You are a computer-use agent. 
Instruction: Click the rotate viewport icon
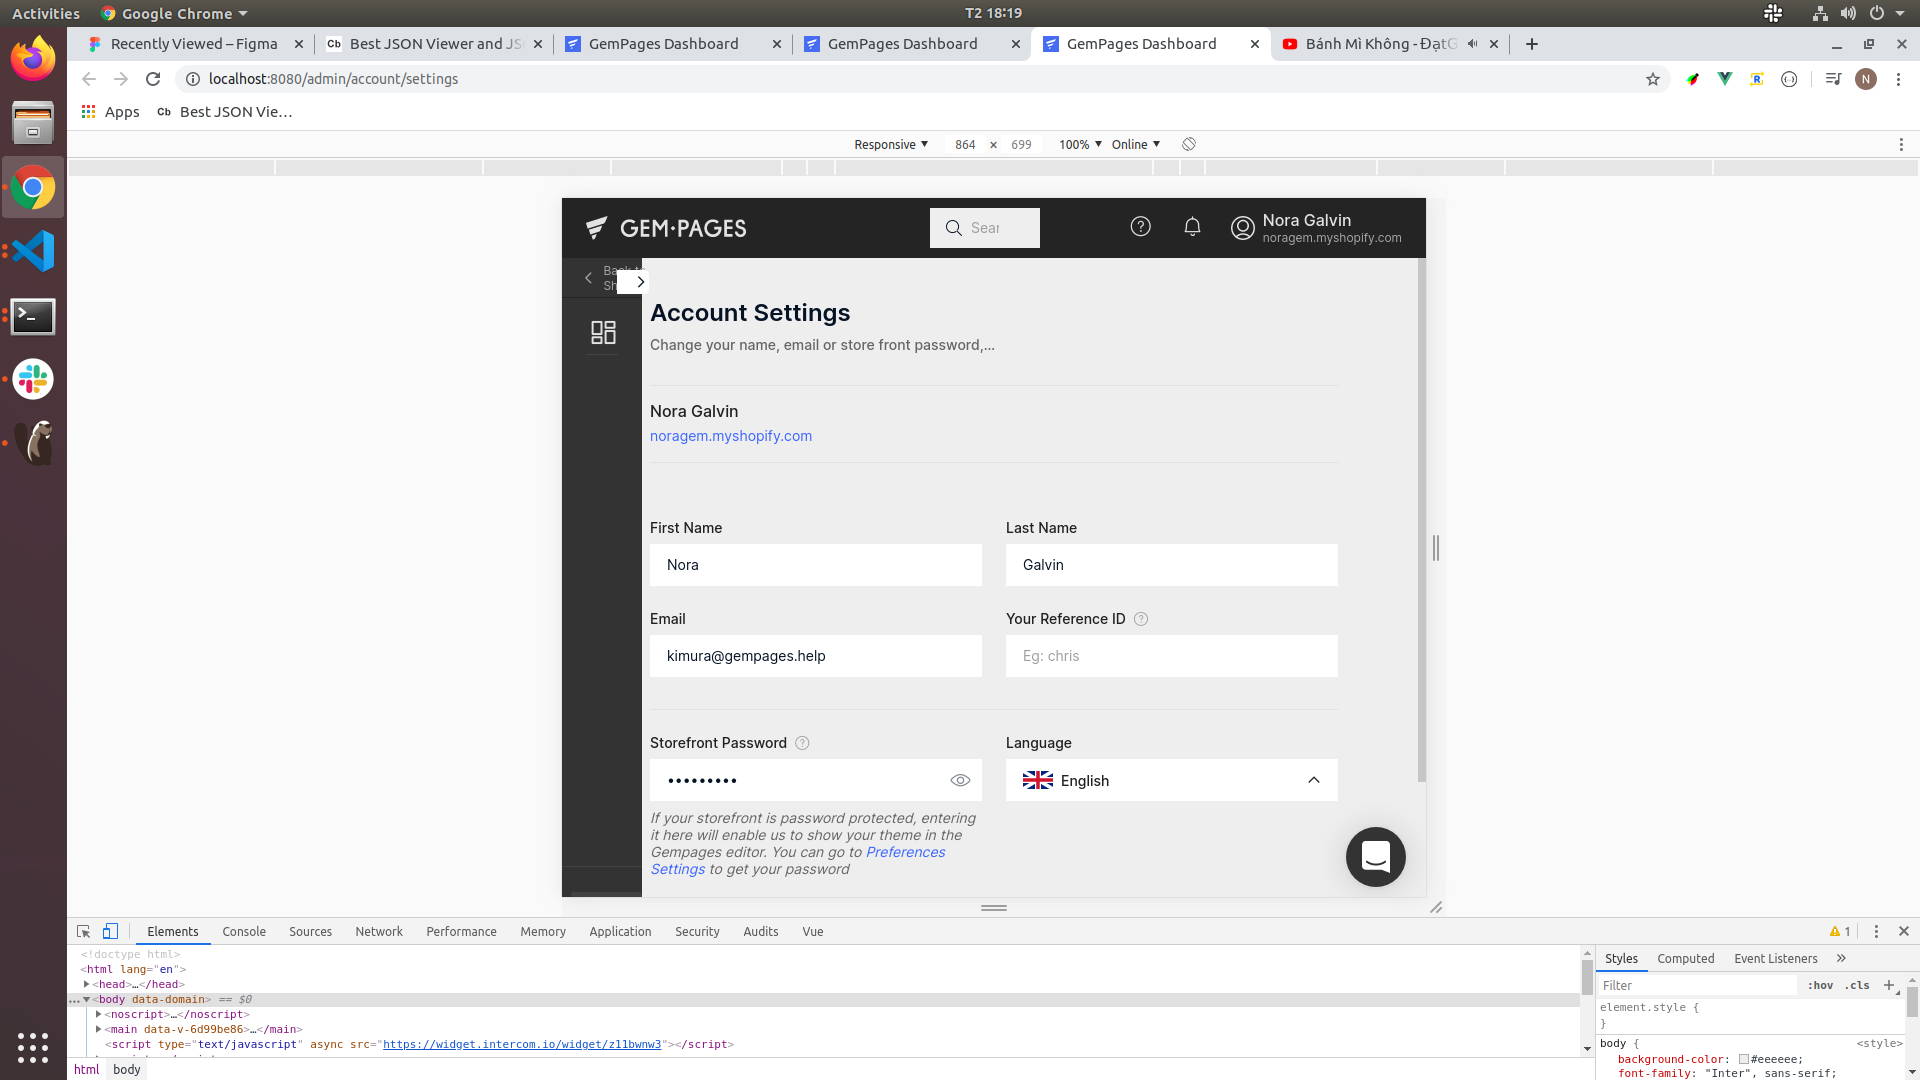point(1189,144)
